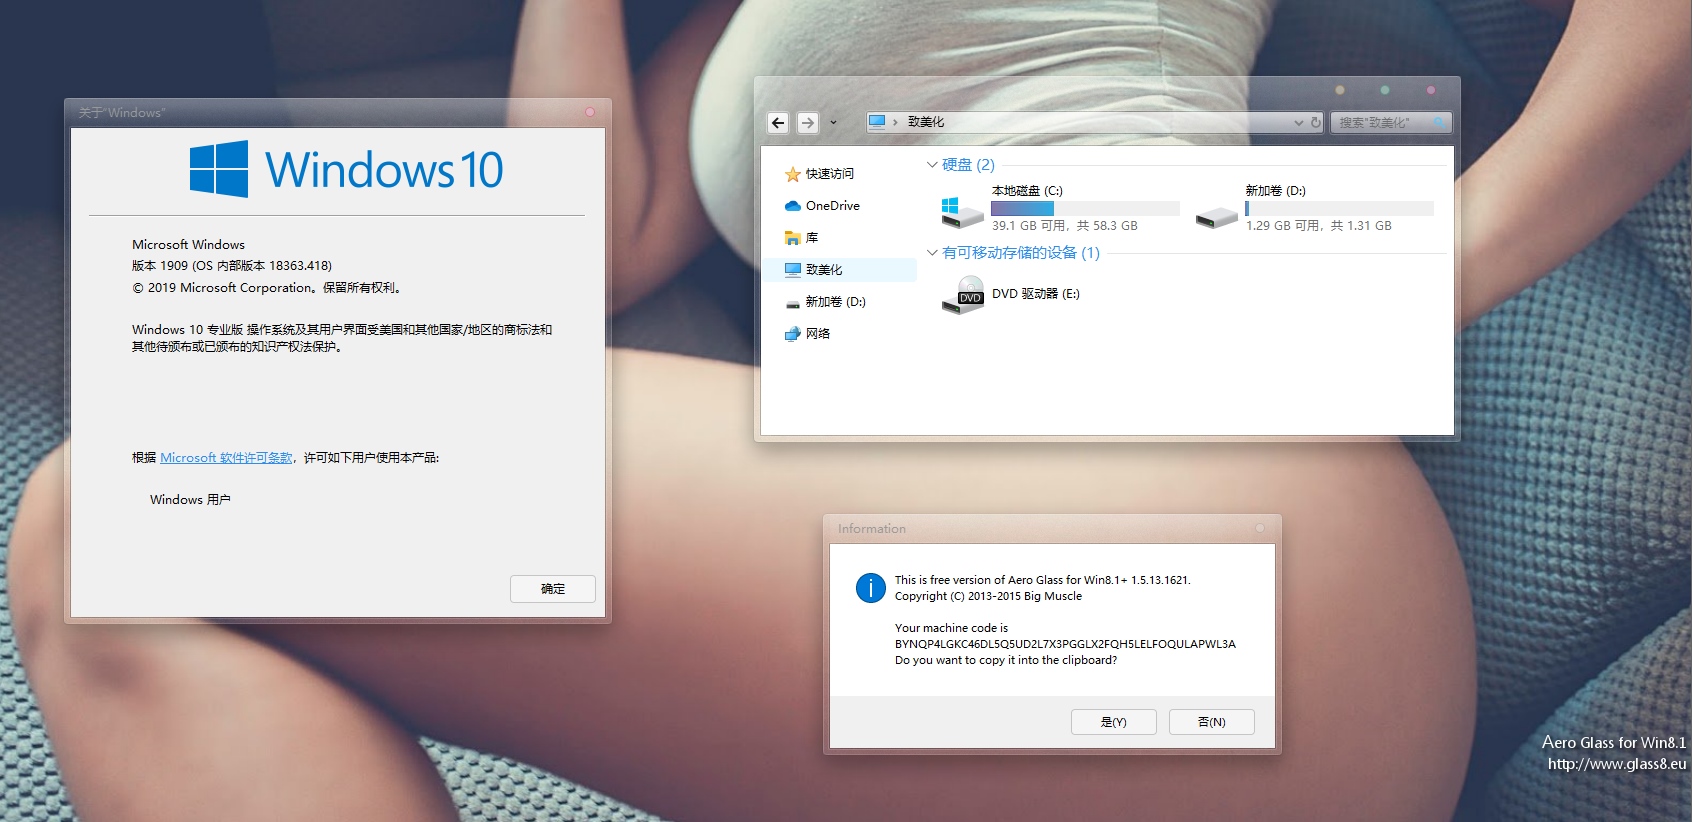Select 网络 in navigation pane
This screenshot has width=1692, height=822.
817,334
